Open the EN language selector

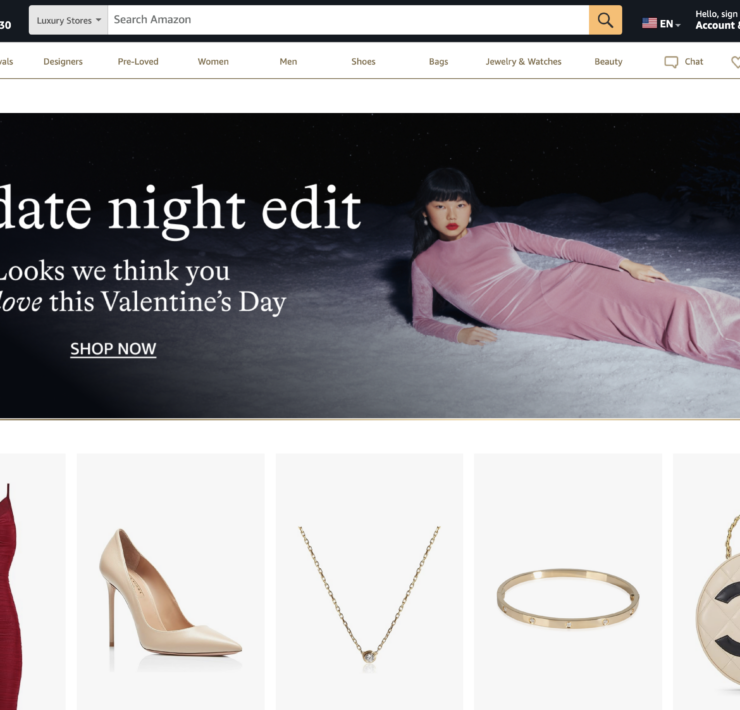click(x=661, y=24)
